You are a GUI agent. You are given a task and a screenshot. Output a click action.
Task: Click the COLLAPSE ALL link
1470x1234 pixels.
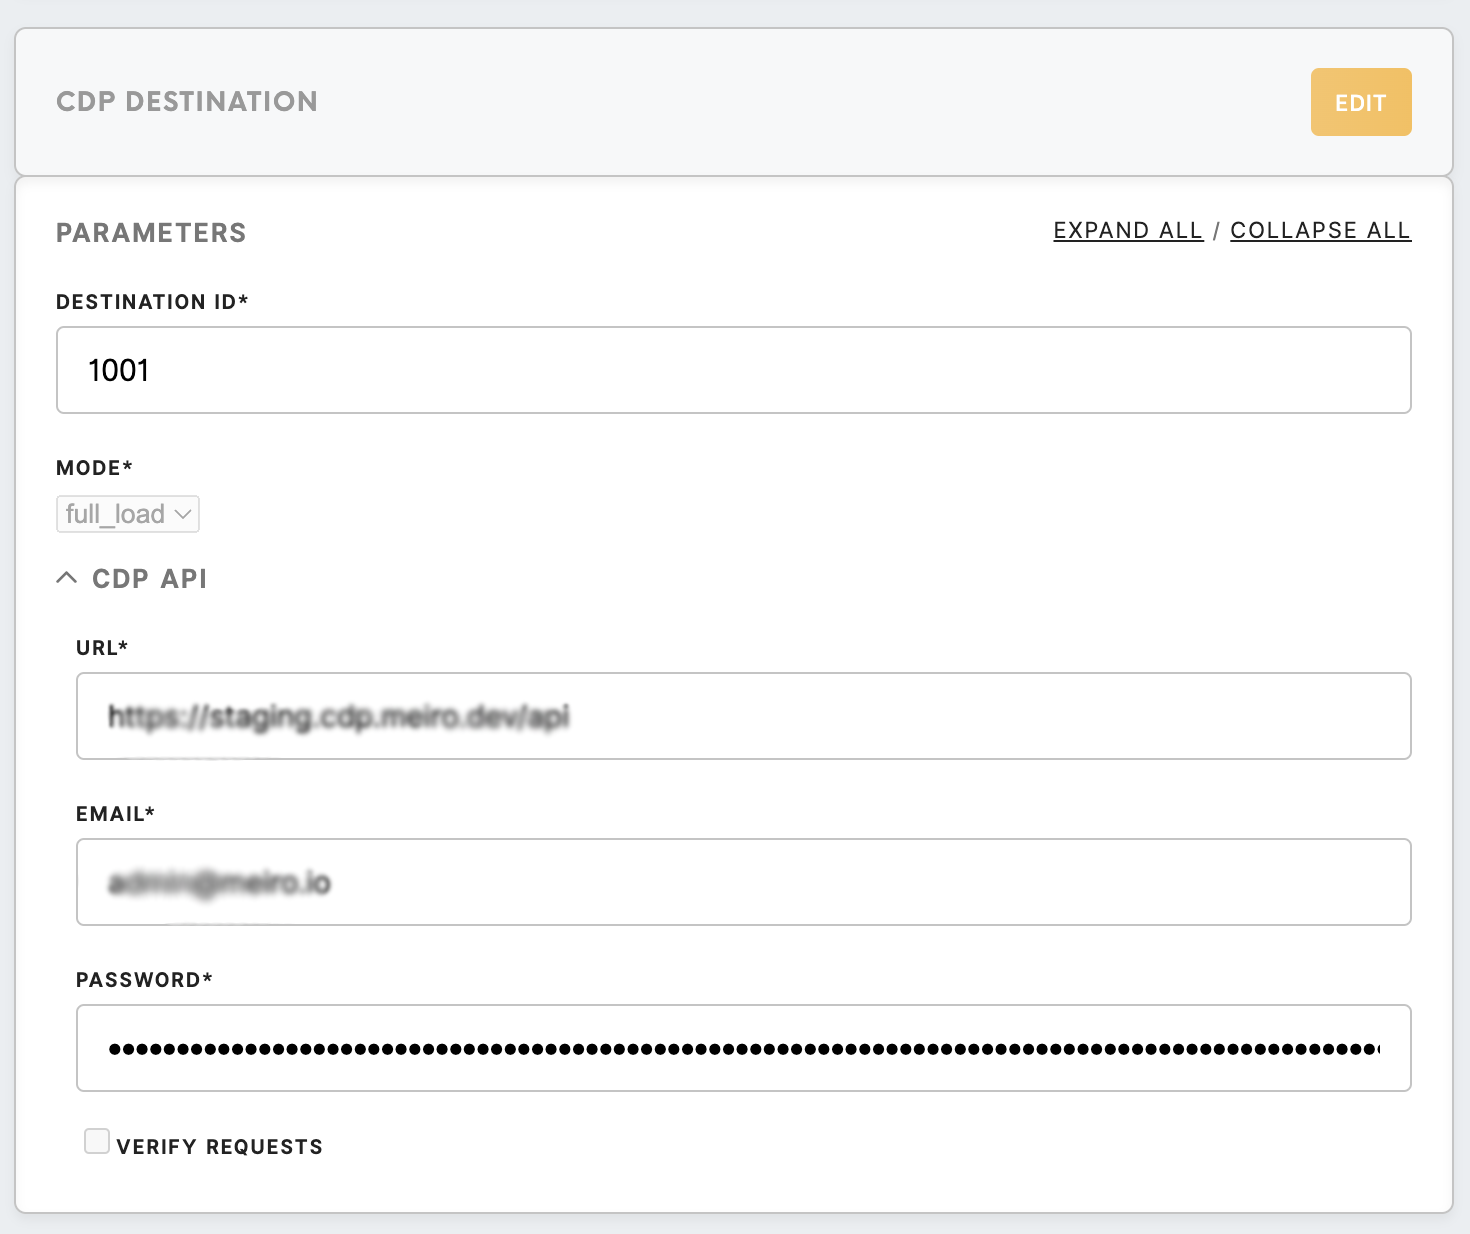pos(1319,231)
